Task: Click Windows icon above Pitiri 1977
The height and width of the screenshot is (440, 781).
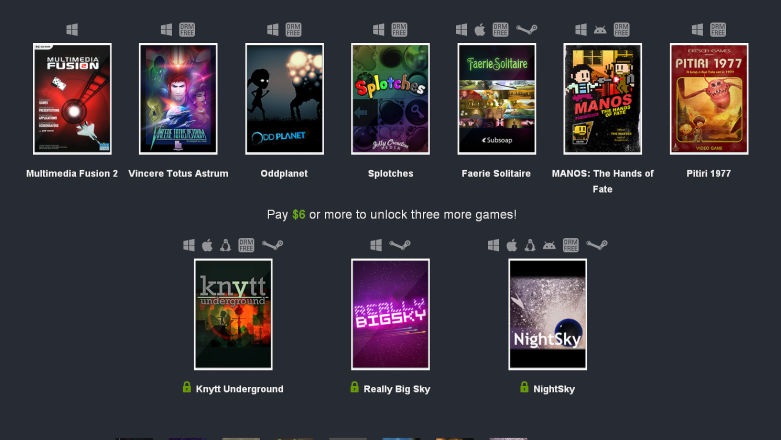Action: 697,30
